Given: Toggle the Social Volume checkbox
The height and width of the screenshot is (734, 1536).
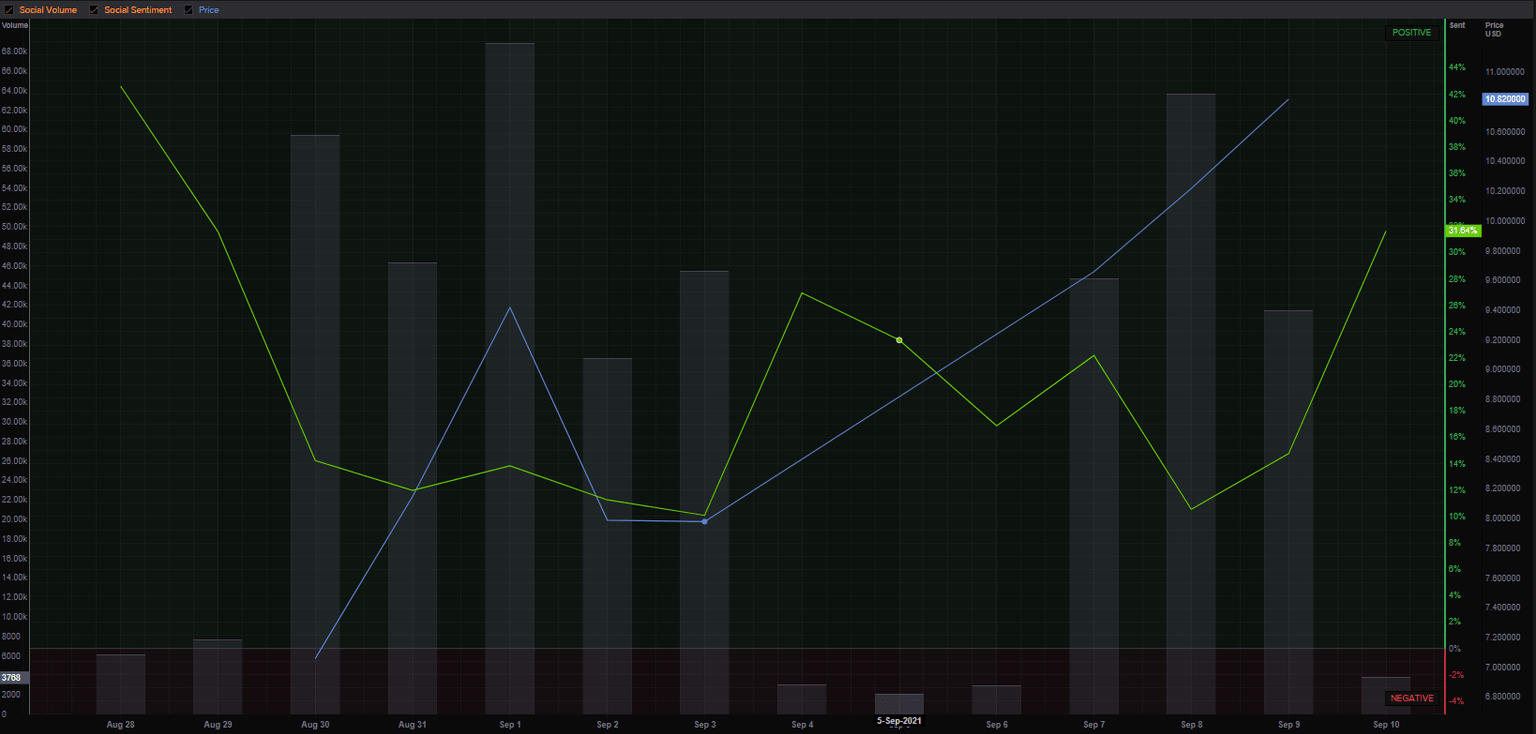Looking at the screenshot, I should [x=10, y=10].
